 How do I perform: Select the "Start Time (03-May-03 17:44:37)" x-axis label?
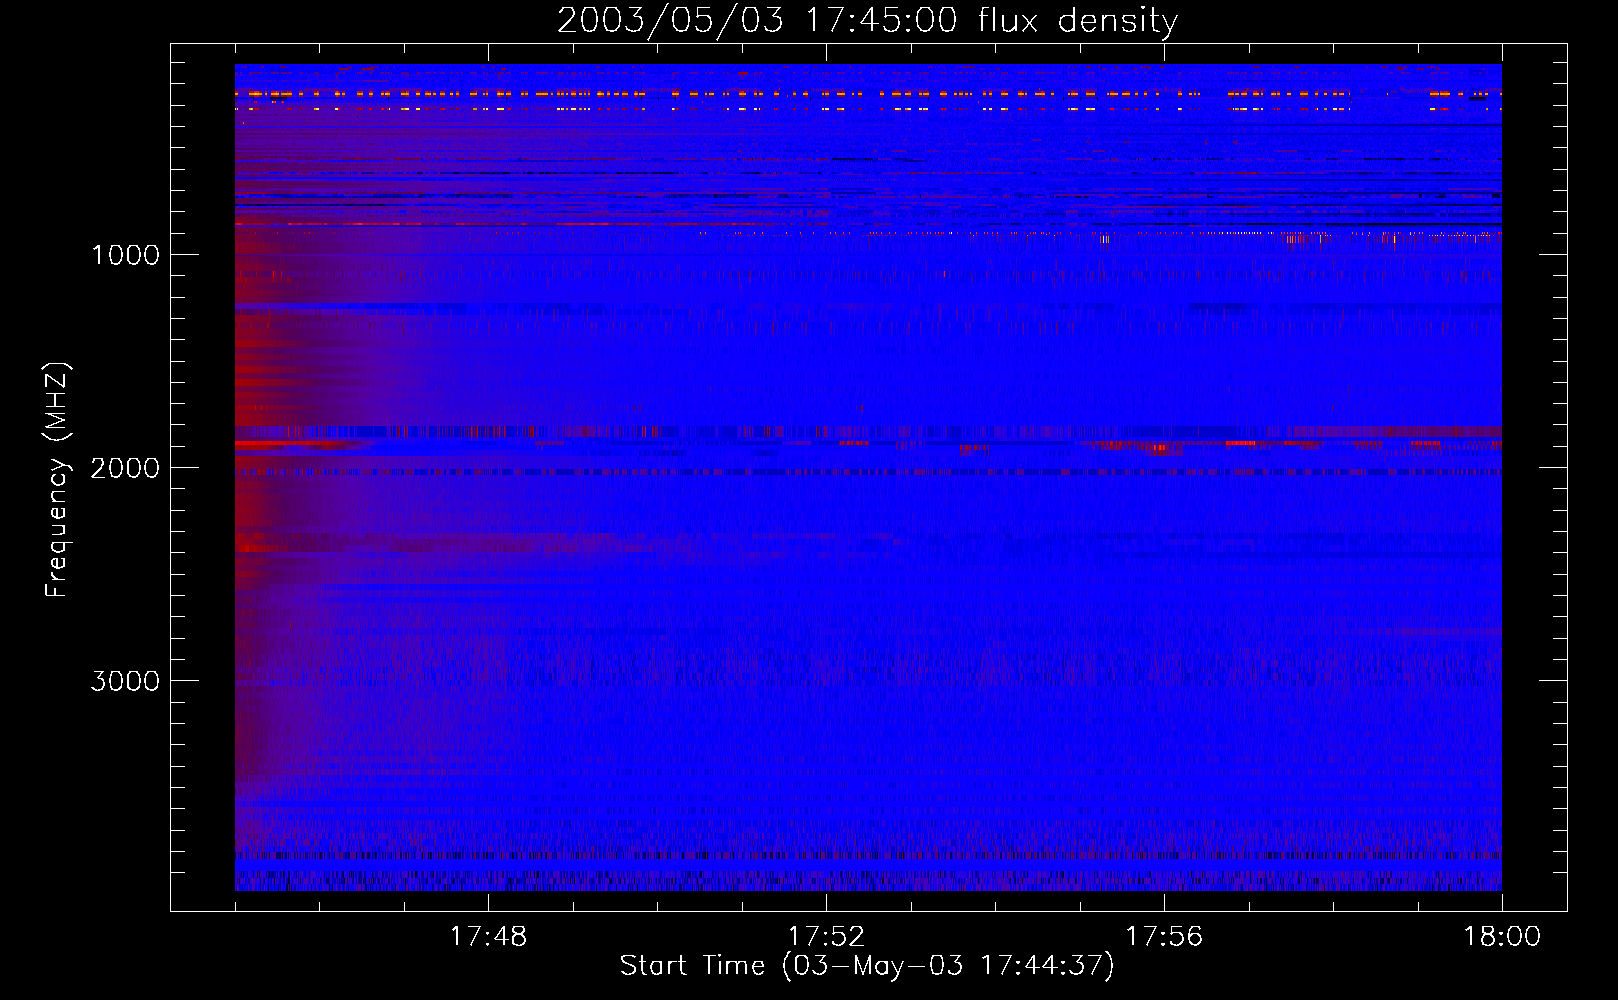click(x=867, y=966)
